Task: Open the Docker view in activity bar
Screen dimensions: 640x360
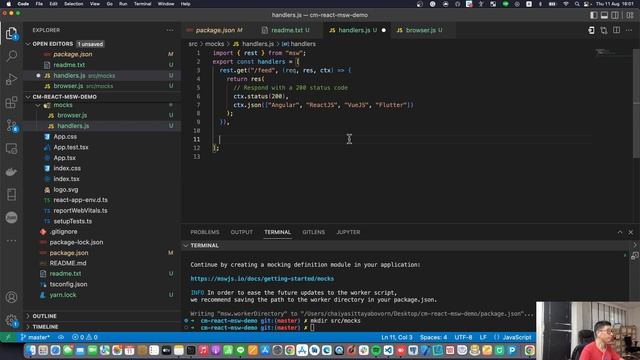Action: [x=11, y=172]
